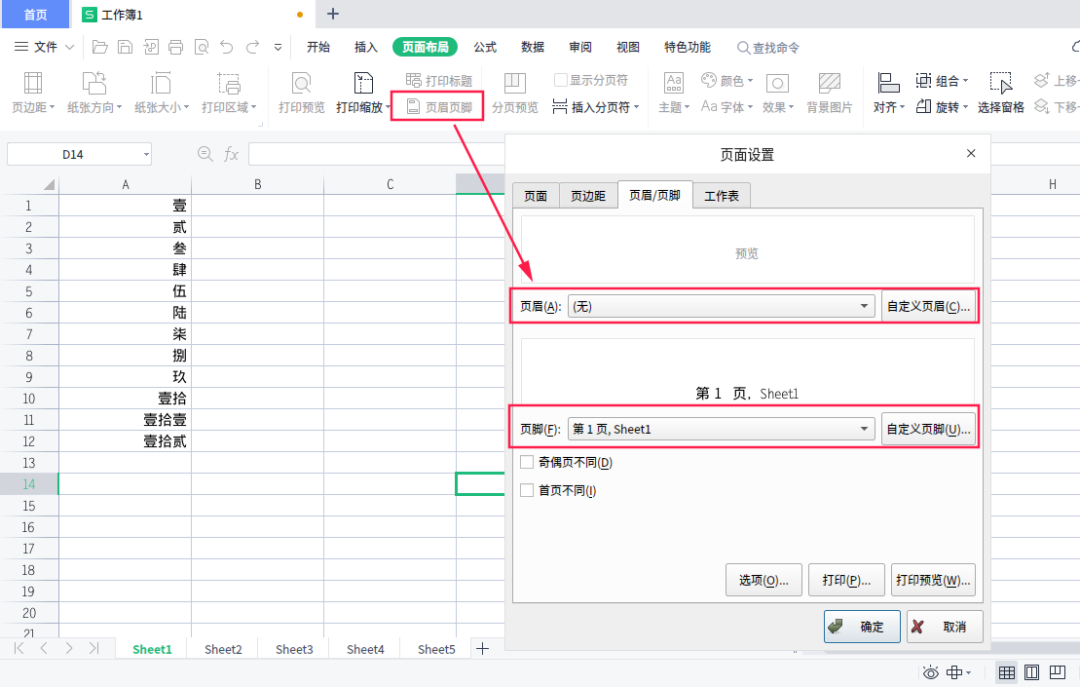Click the zoom magnifier icon beside fx

[x=205, y=154]
